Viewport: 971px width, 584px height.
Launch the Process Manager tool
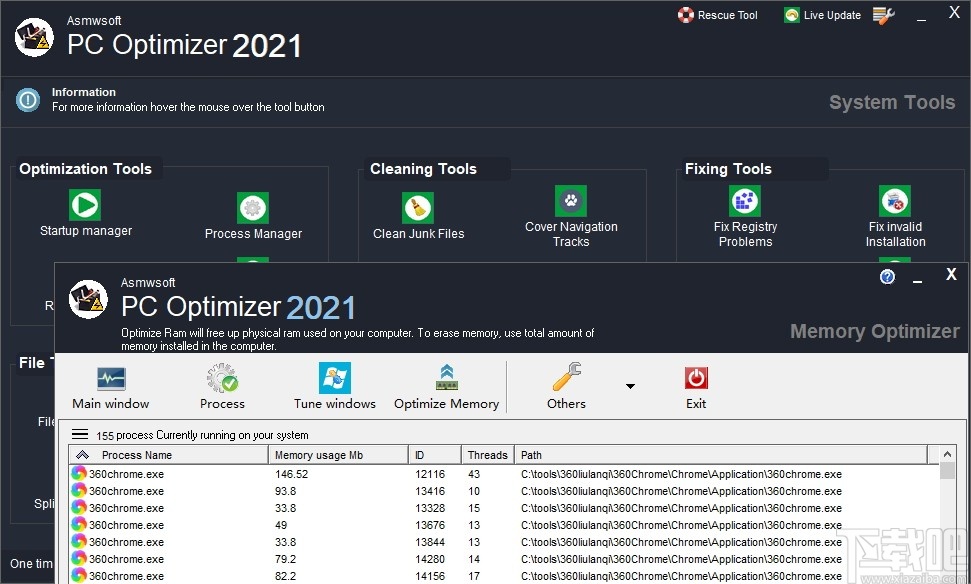tap(252, 208)
